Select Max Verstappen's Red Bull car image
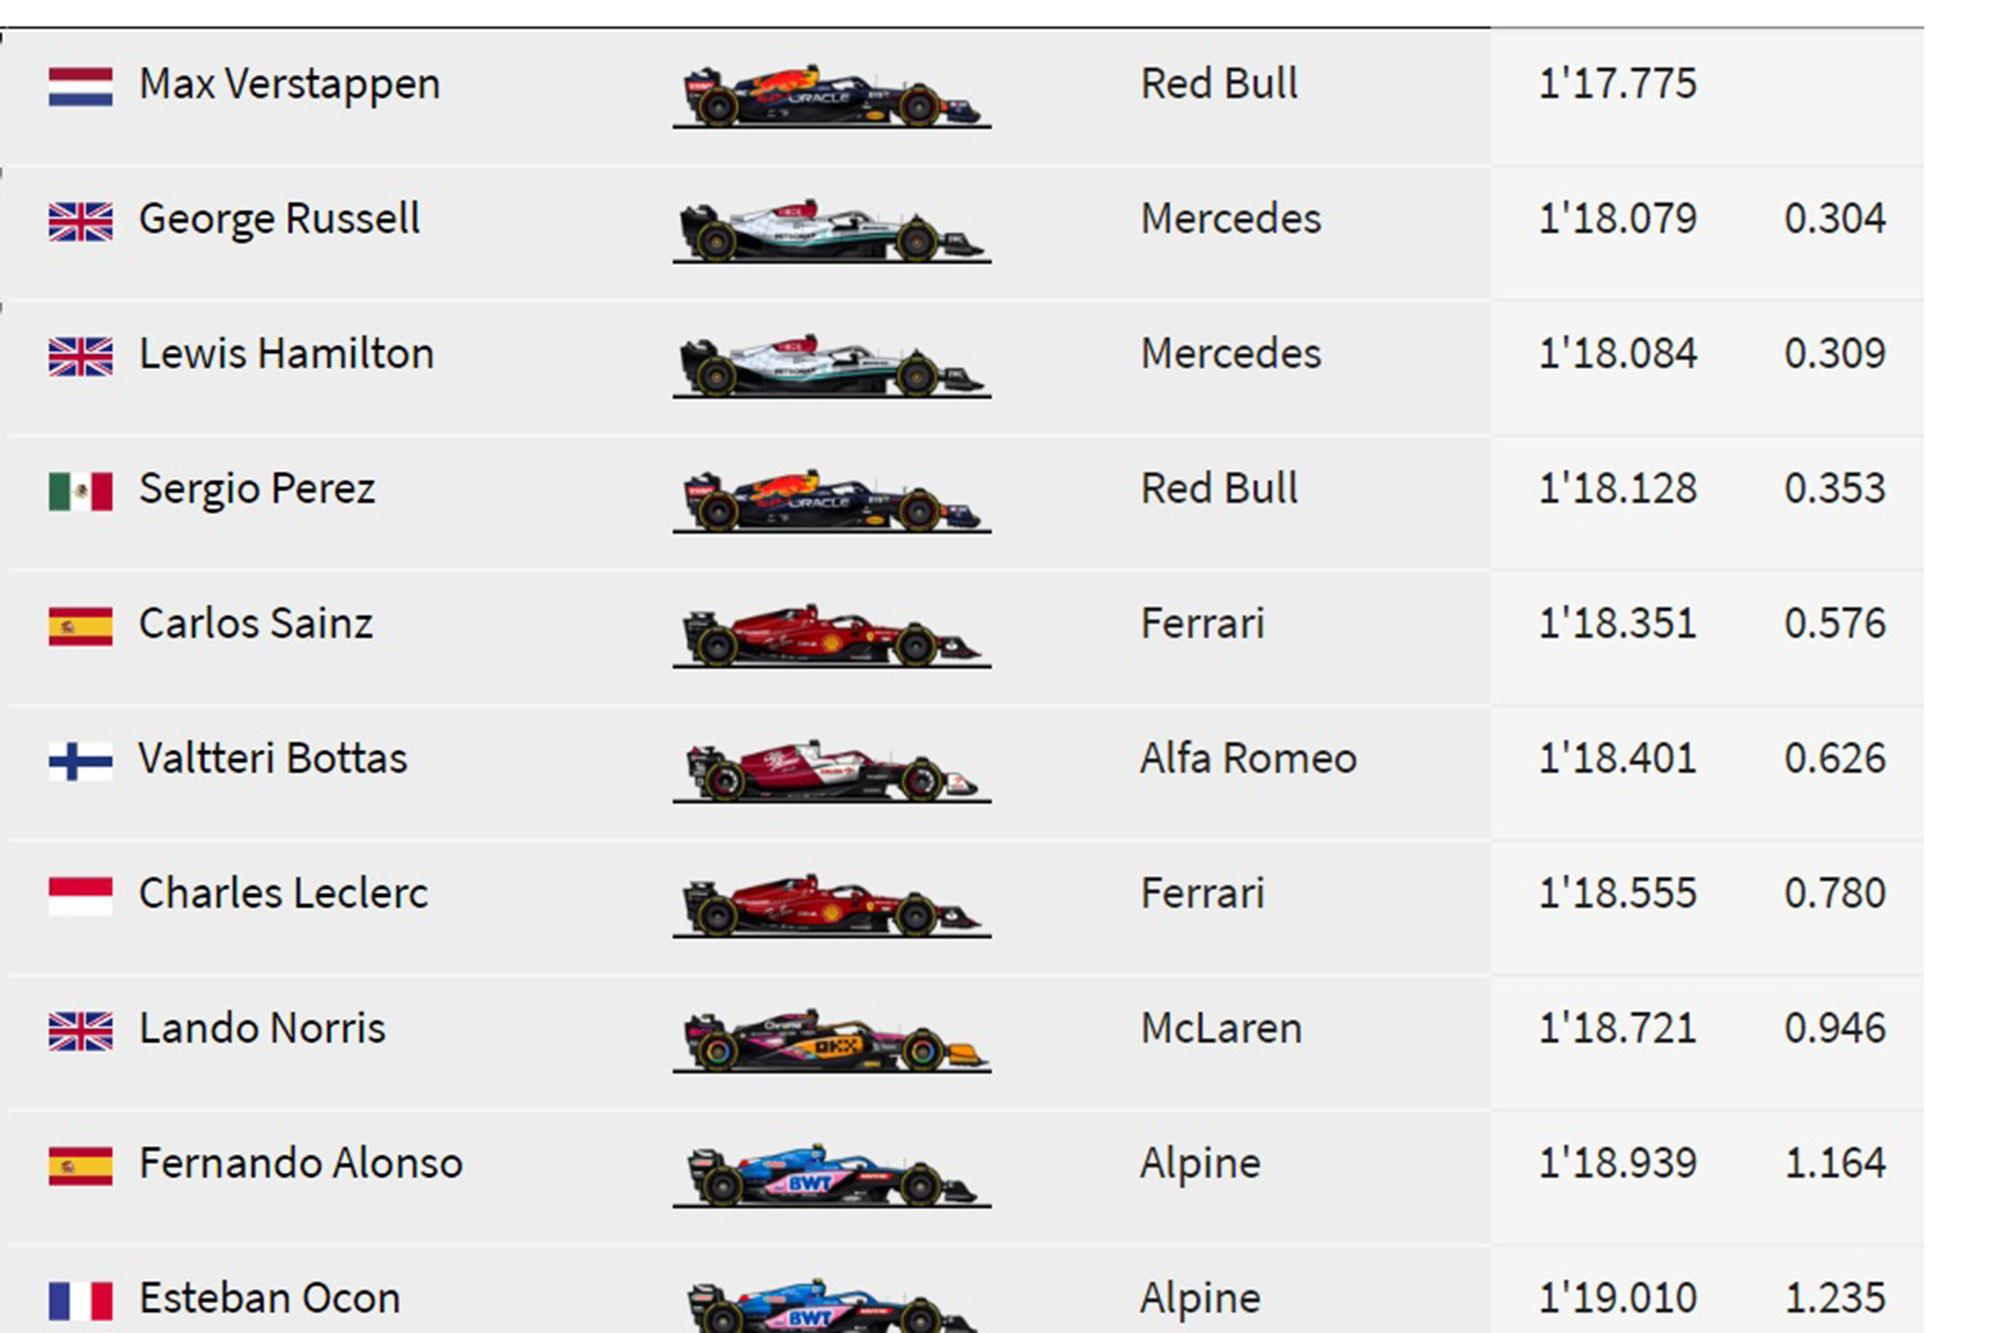This screenshot has width=2000, height=1333. click(832, 96)
